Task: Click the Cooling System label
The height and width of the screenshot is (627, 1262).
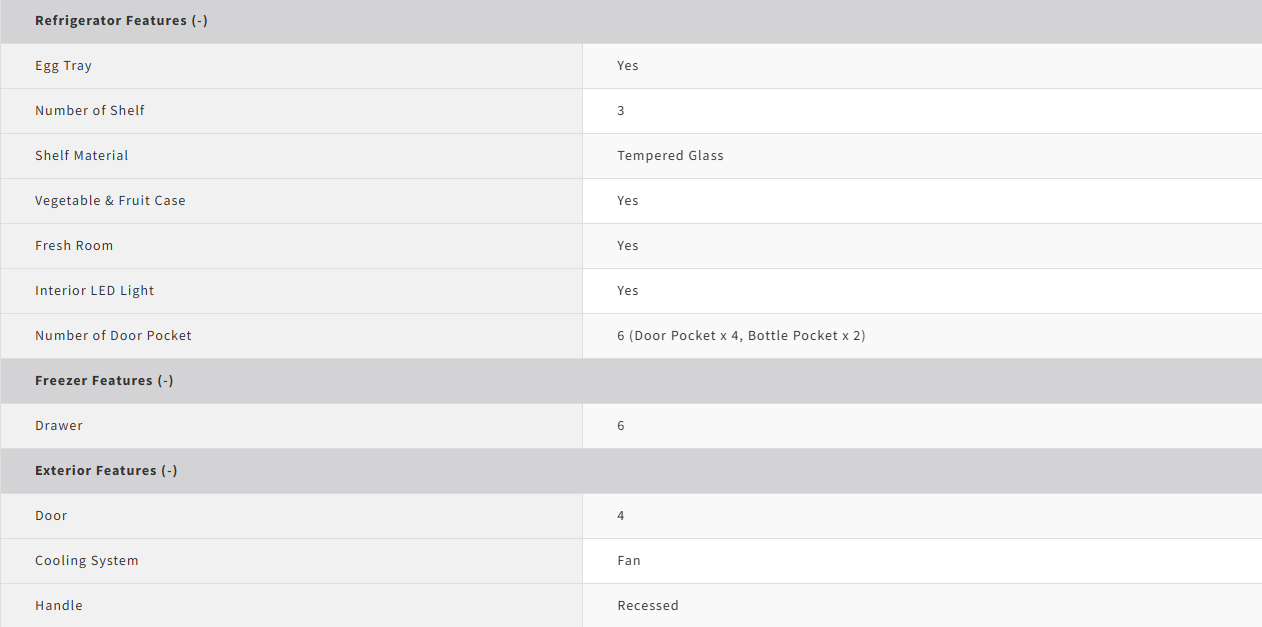Action: point(87,560)
